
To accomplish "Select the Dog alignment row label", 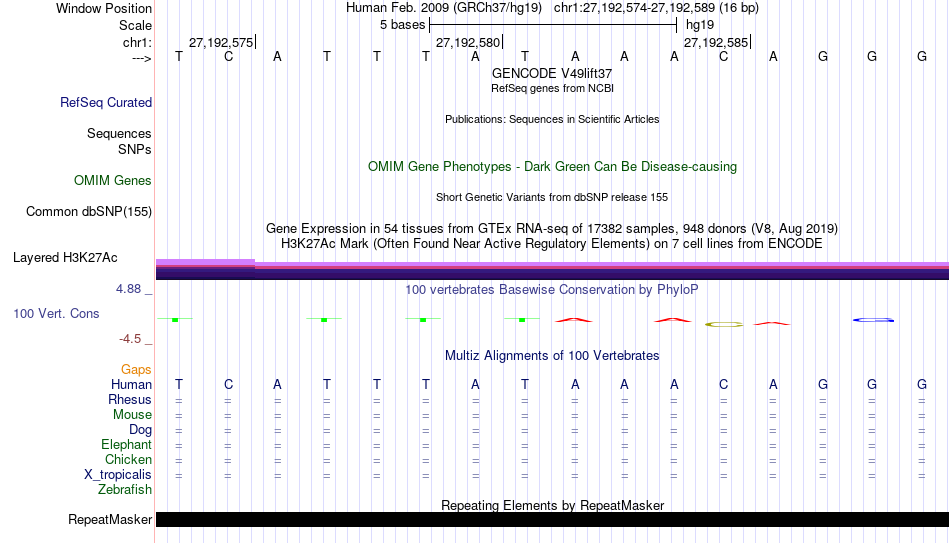I will pos(141,430).
